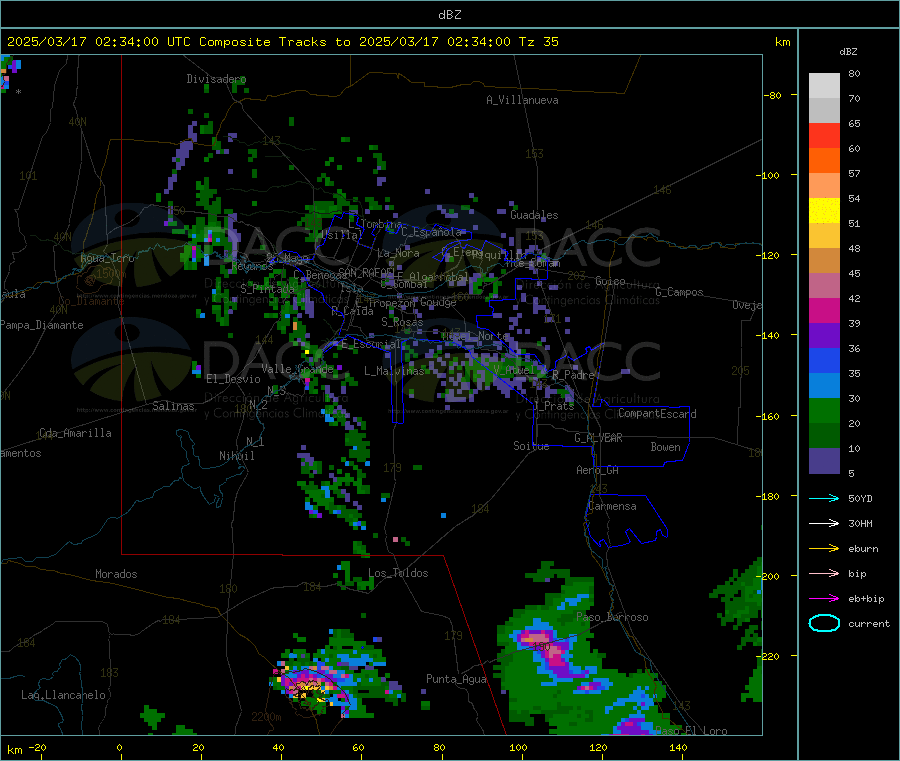900x761 pixels.
Task: Click the Bowen map label
Action: pyautogui.click(x=666, y=447)
